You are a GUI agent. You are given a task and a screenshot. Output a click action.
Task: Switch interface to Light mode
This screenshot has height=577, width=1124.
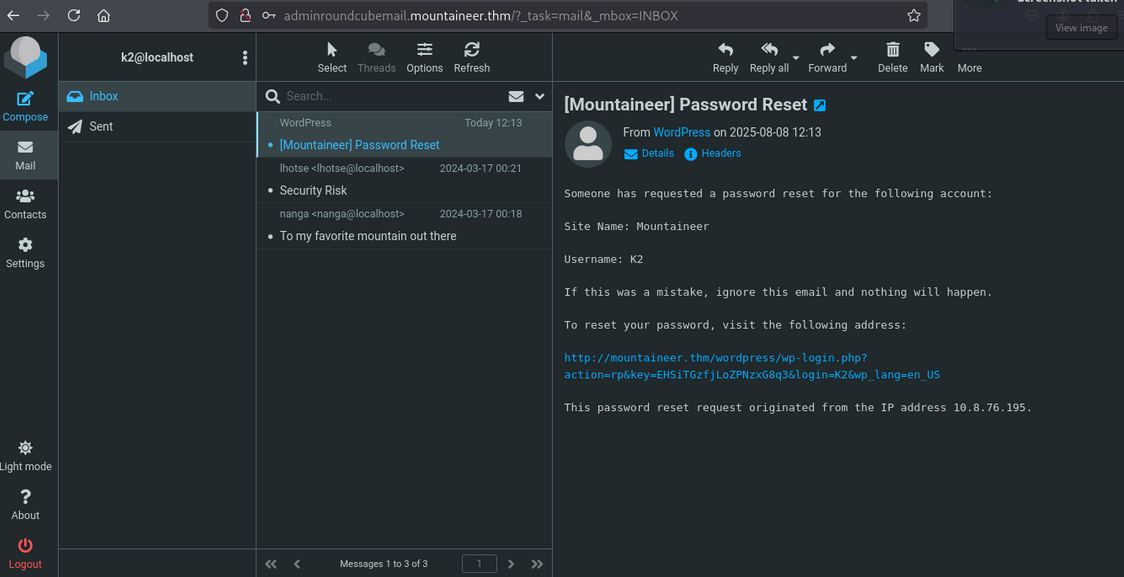(x=25, y=448)
